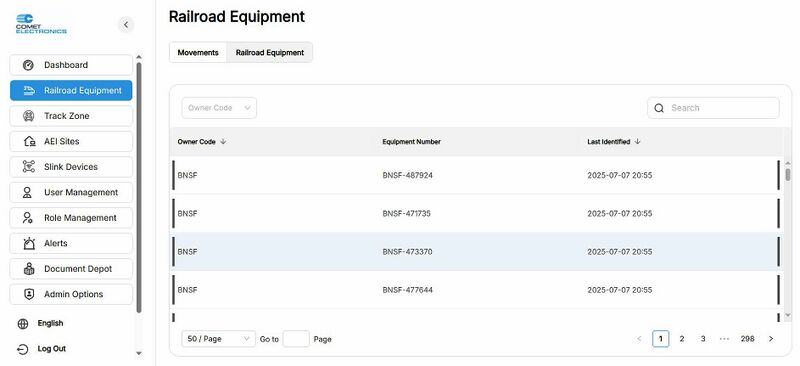
Task: Click the pagination ellipsis to skip pages
Action: click(x=724, y=339)
